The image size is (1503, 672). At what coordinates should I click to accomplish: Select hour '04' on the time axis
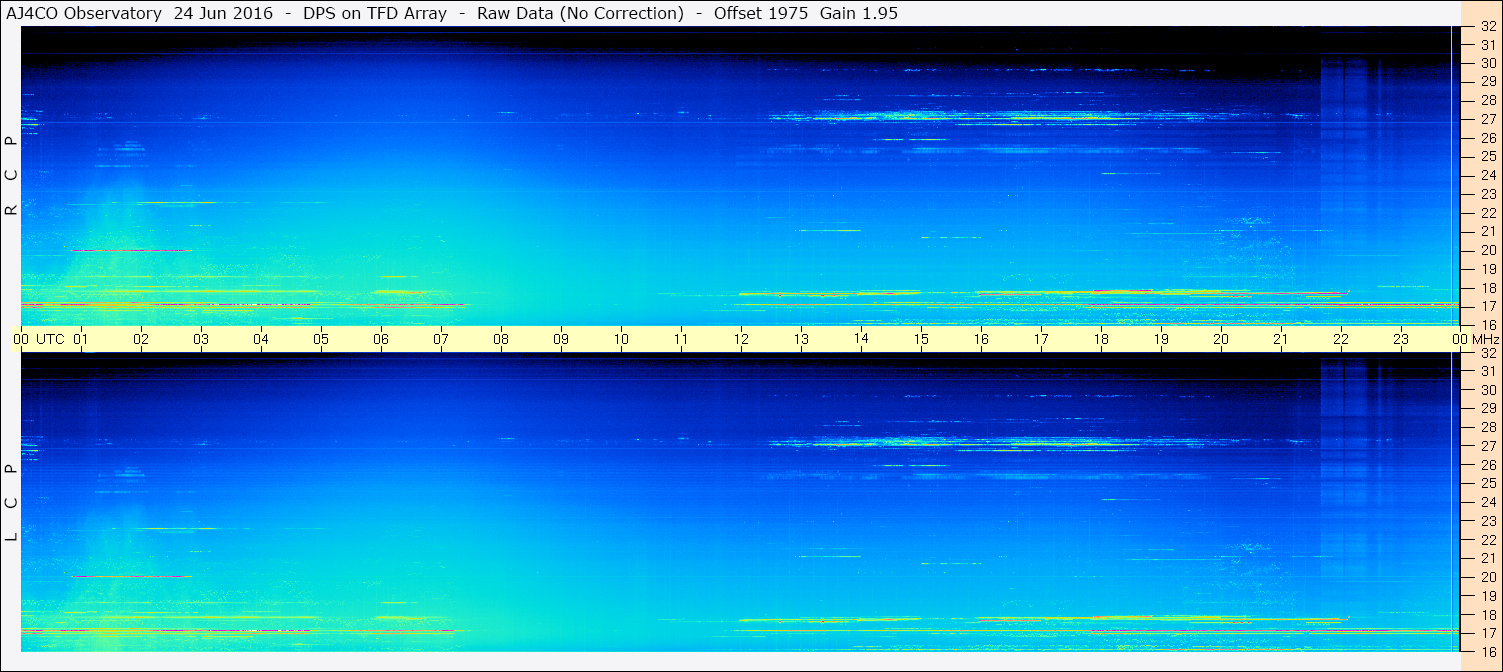coord(261,339)
